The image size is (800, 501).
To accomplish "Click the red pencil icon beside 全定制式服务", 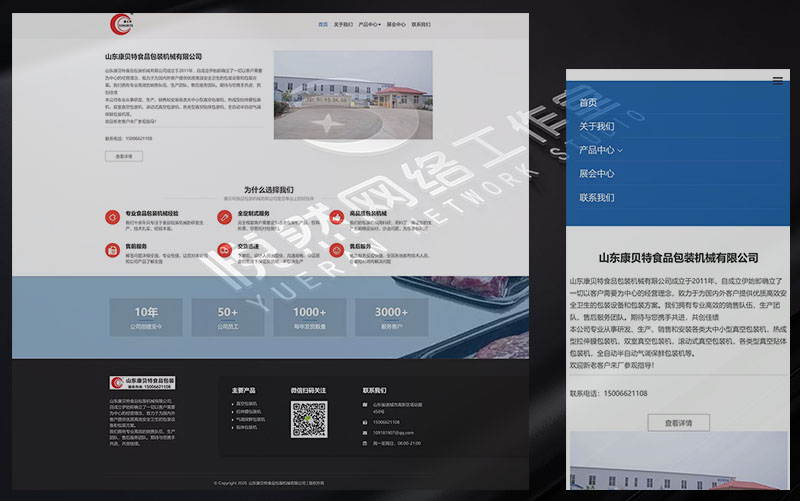I will point(224,217).
